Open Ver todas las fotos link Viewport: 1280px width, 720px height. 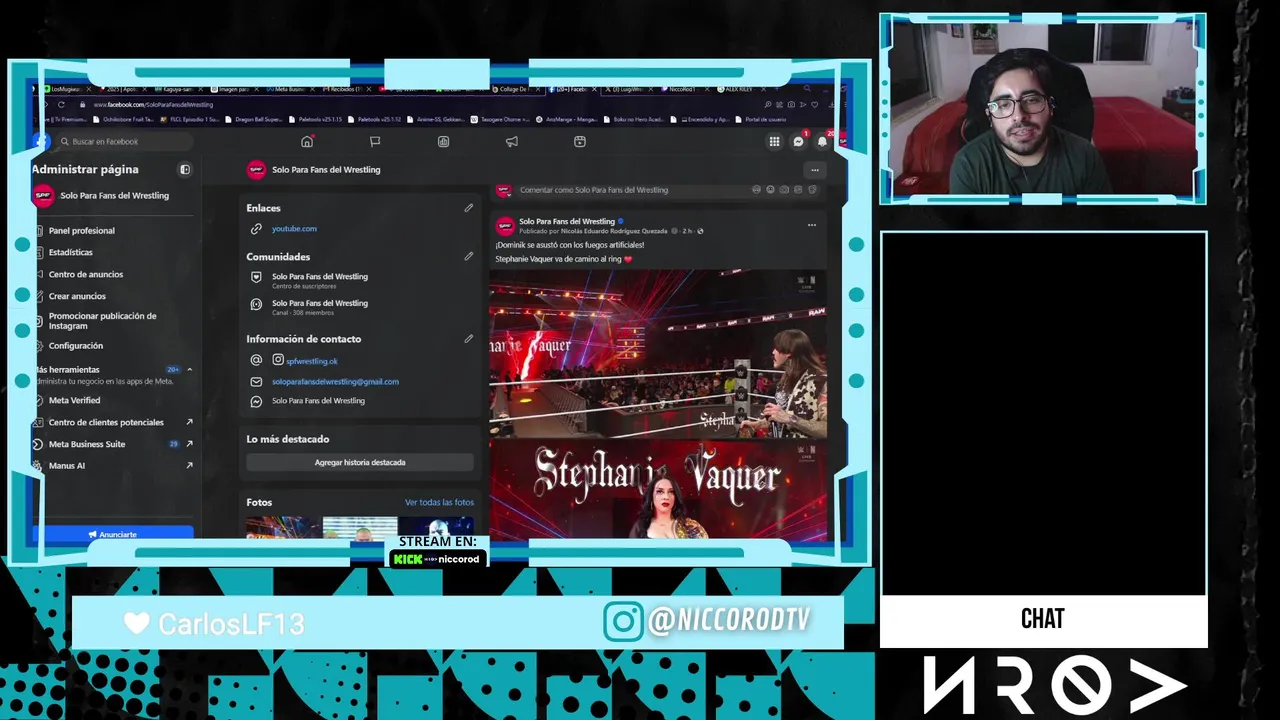click(439, 503)
